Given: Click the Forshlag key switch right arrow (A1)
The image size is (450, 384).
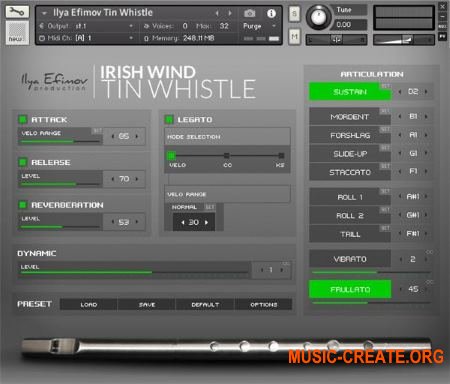Looking at the screenshot, I should (x=426, y=135).
